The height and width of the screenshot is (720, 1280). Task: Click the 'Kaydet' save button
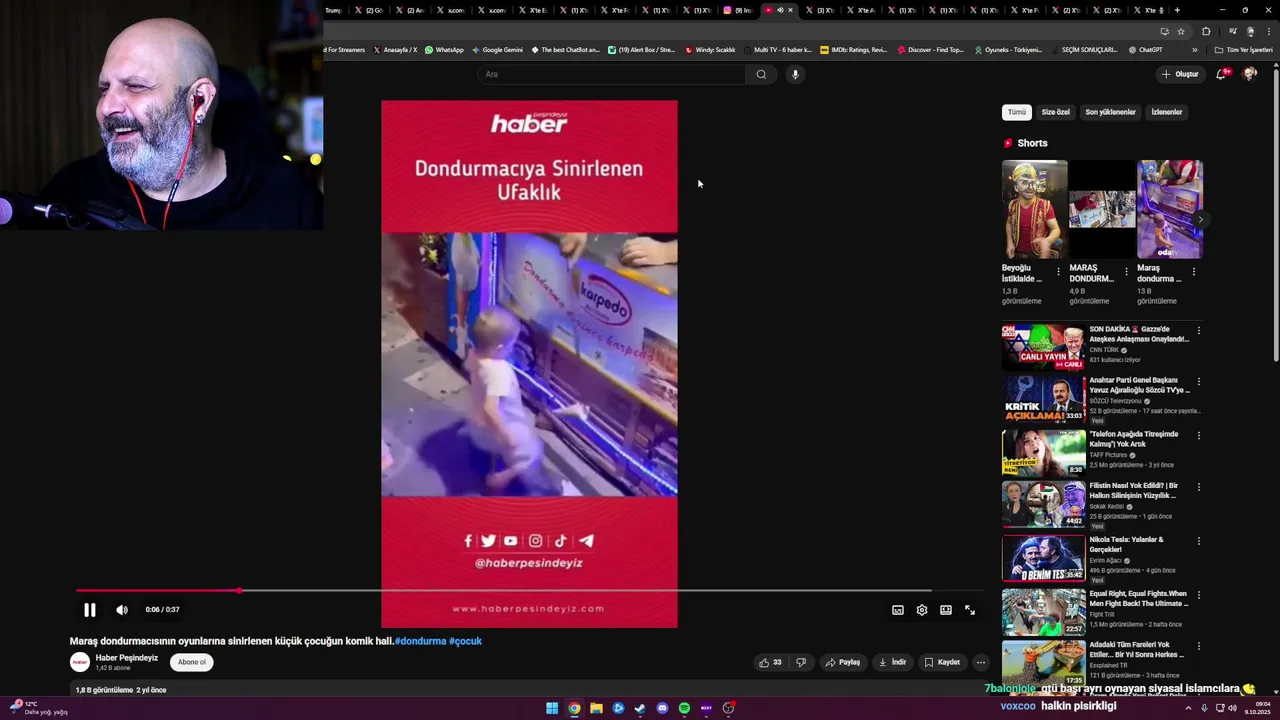pos(942,662)
